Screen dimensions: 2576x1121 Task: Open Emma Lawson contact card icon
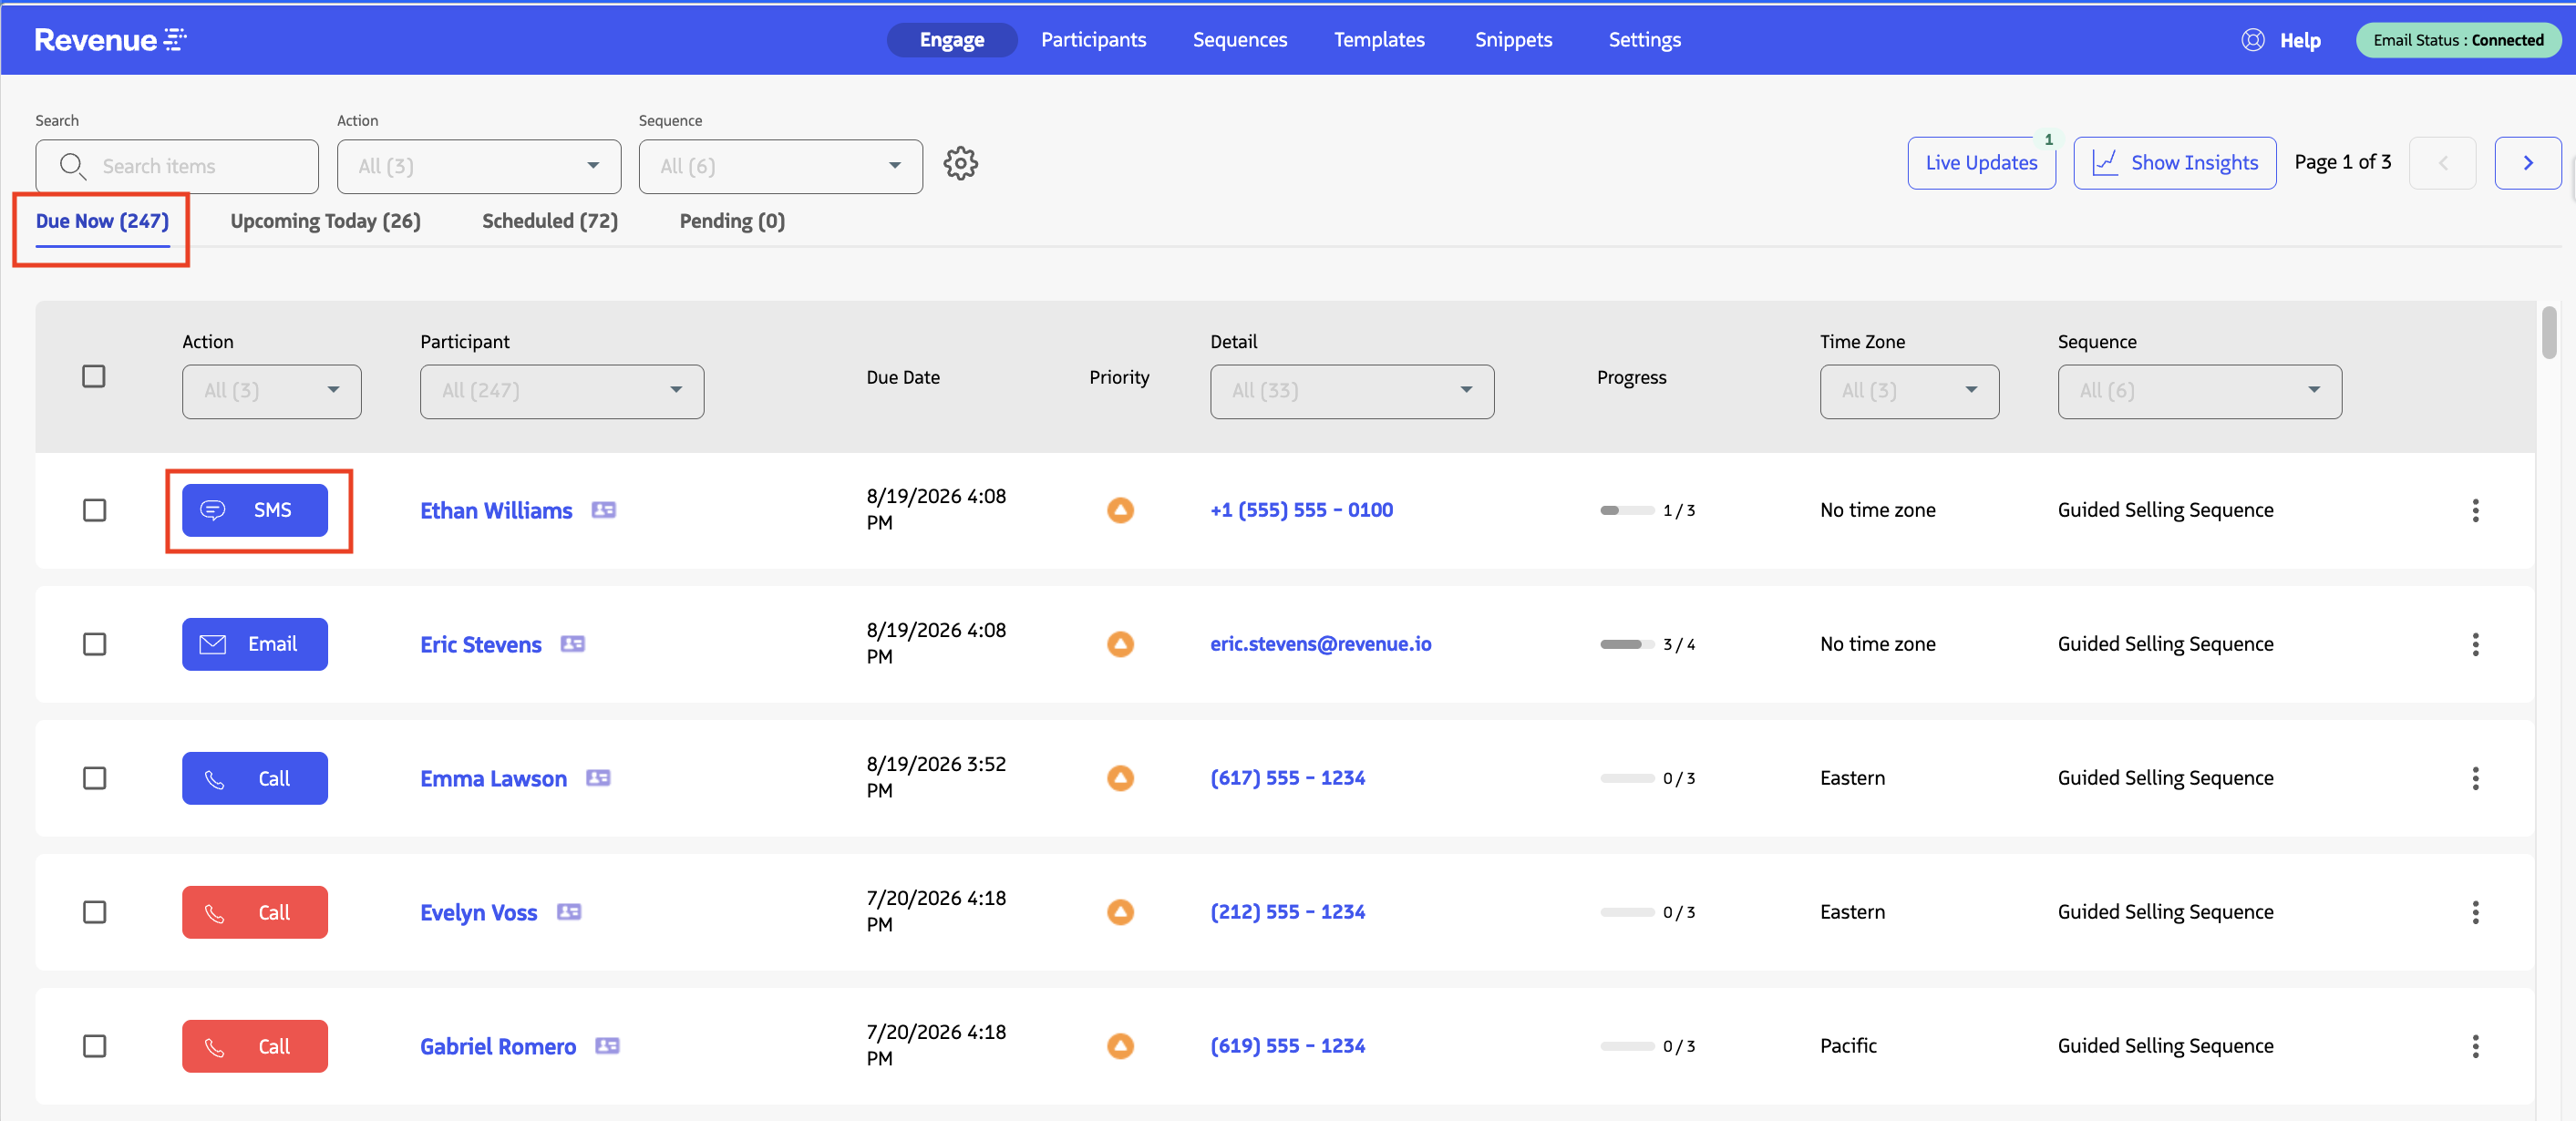(598, 778)
